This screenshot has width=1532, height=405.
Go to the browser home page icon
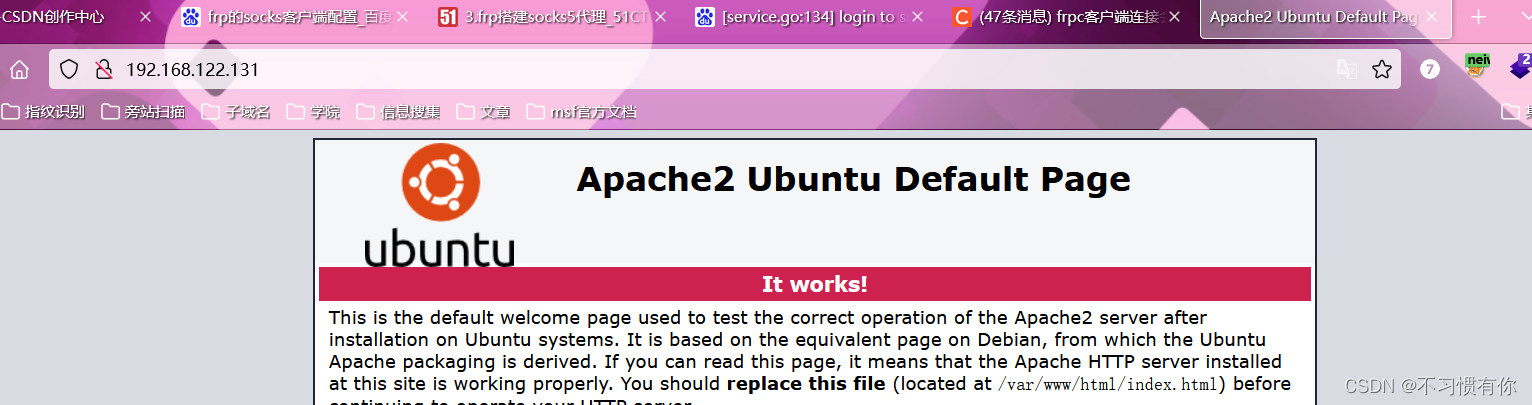tap(19, 69)
